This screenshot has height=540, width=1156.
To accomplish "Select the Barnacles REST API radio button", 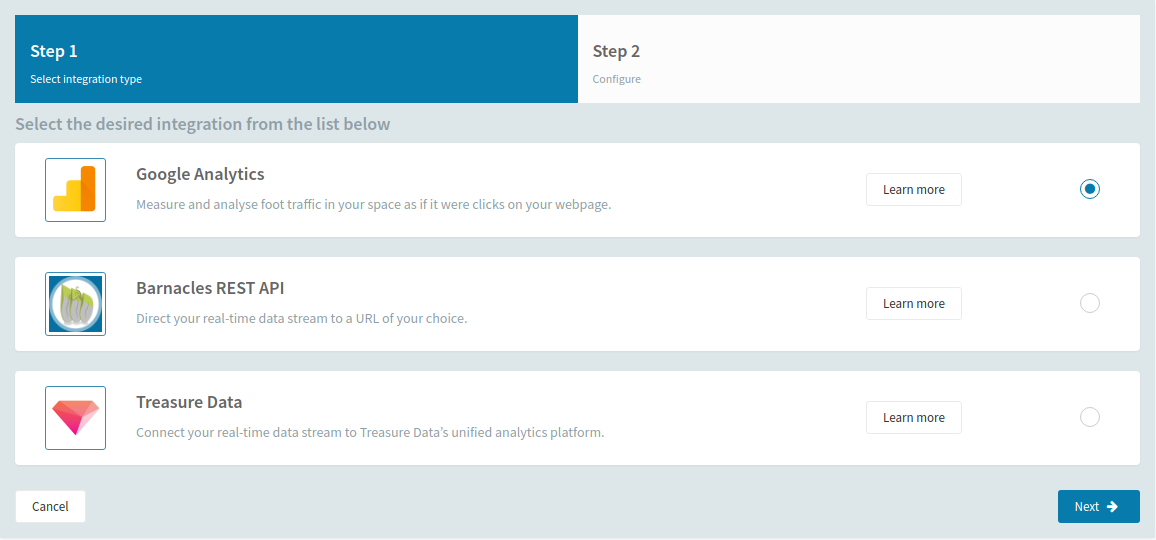I will click(1090, 303).
